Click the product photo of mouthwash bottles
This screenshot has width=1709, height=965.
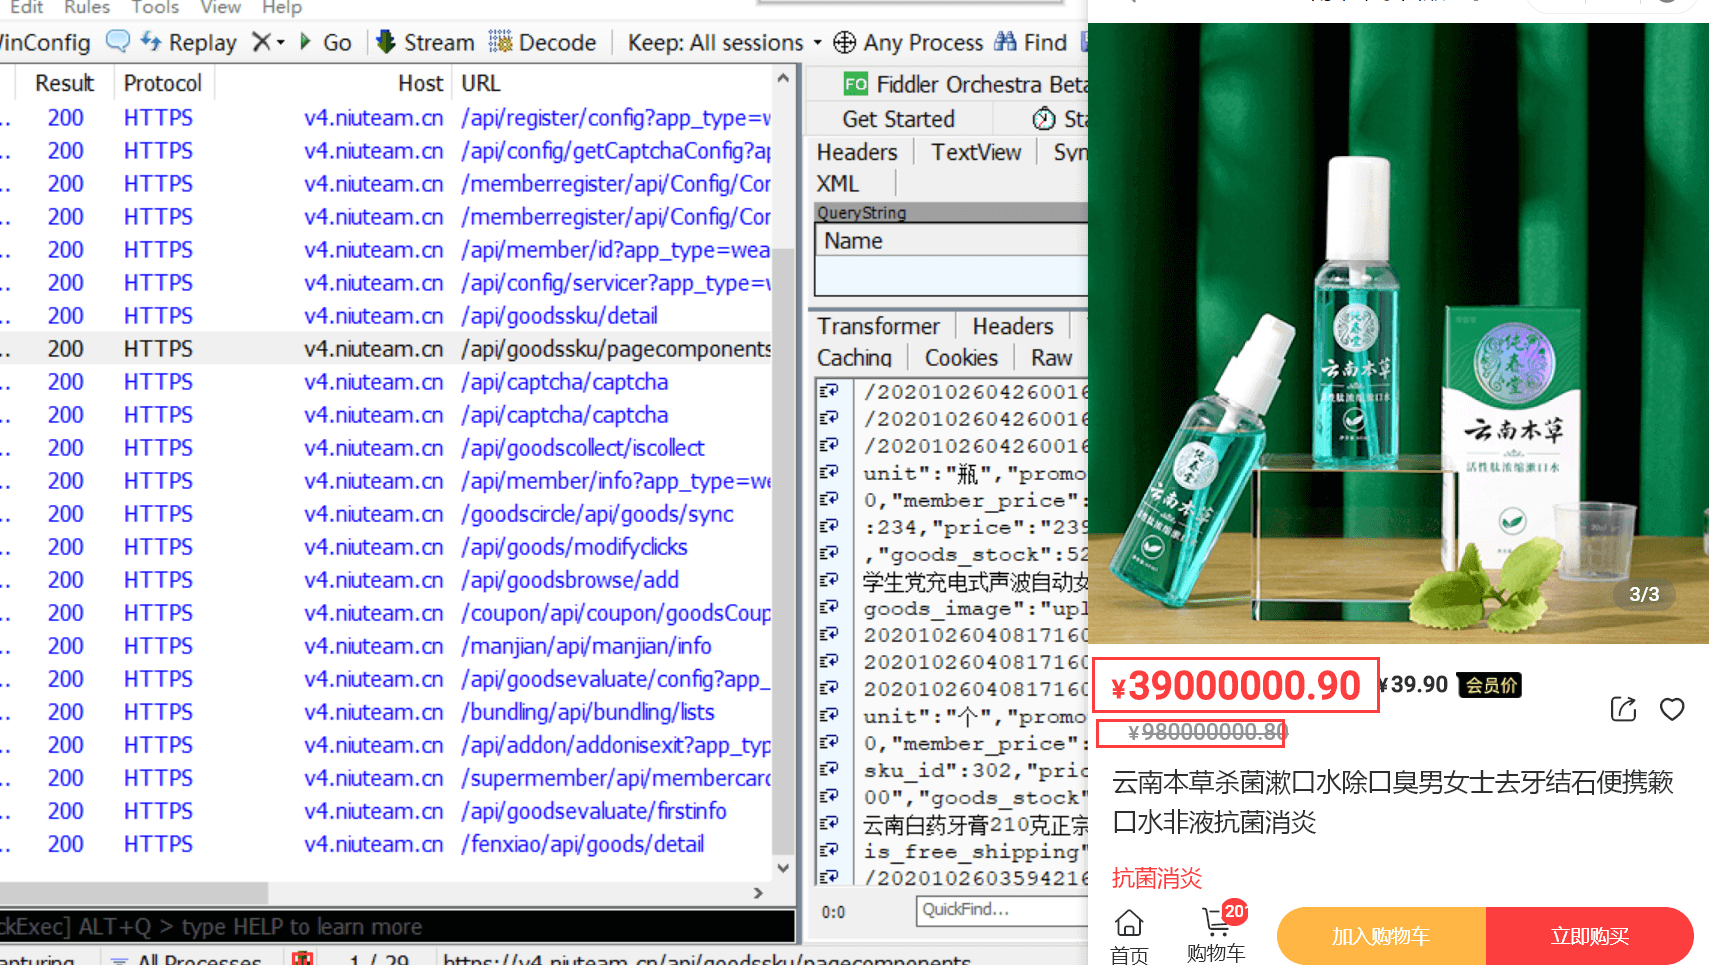(x=1398, y=333)
